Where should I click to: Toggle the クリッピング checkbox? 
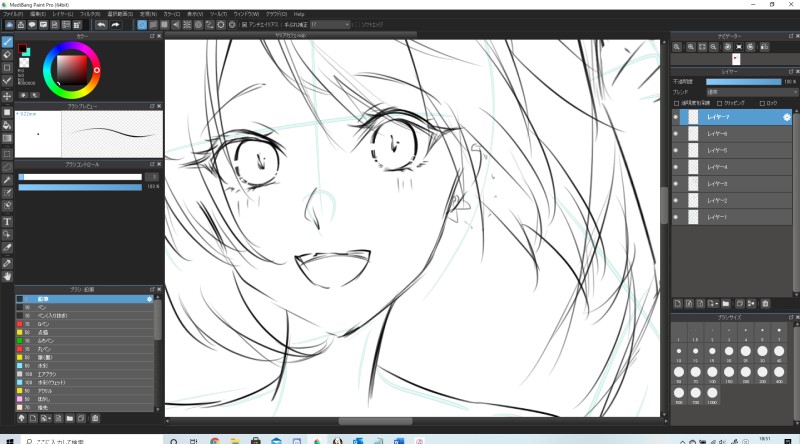tap(720, 103)
